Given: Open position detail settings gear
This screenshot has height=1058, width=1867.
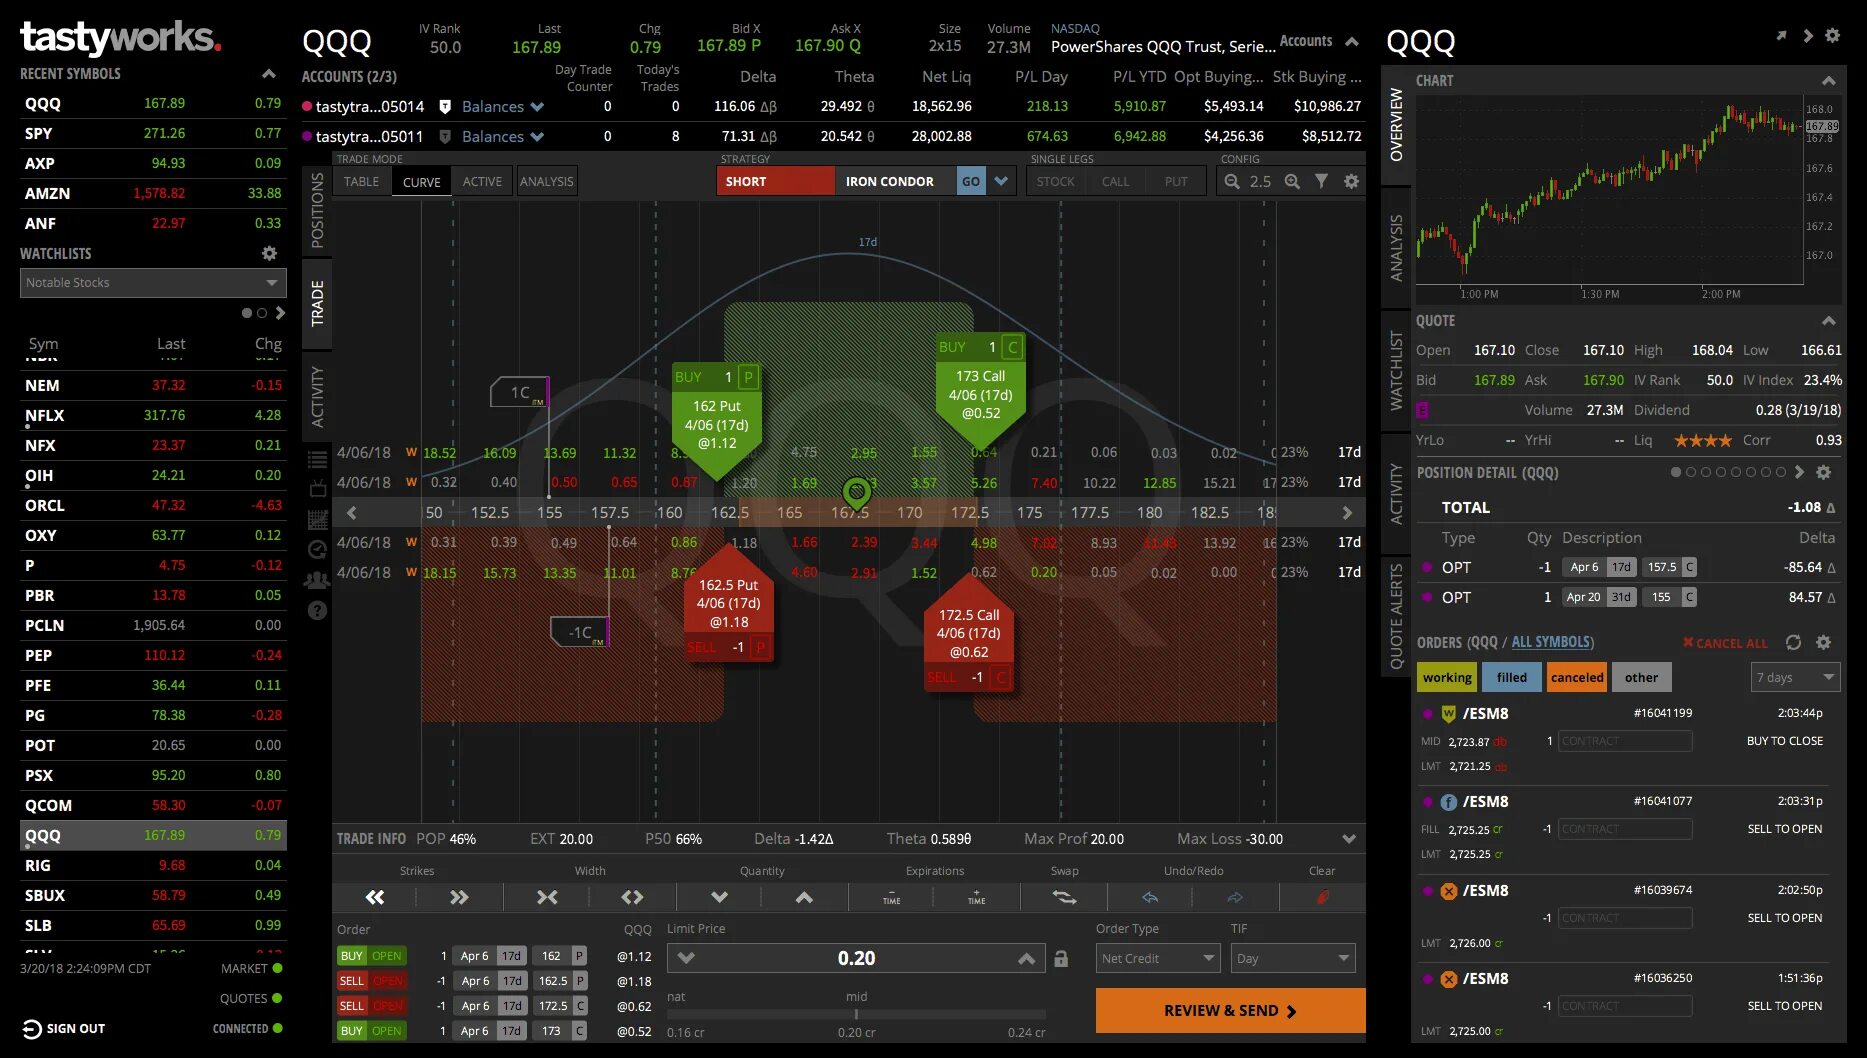Looking at the screenshot, I should (1823, 472).
